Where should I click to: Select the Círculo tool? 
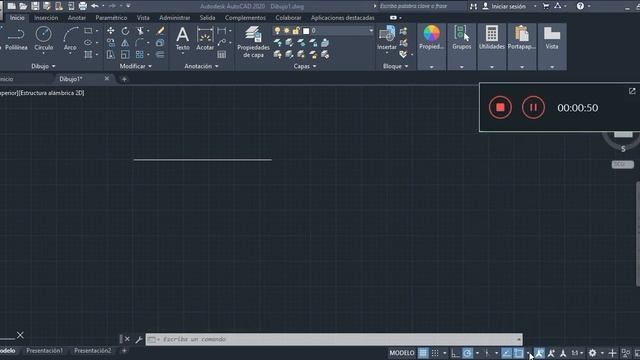(x=43, y=39)
